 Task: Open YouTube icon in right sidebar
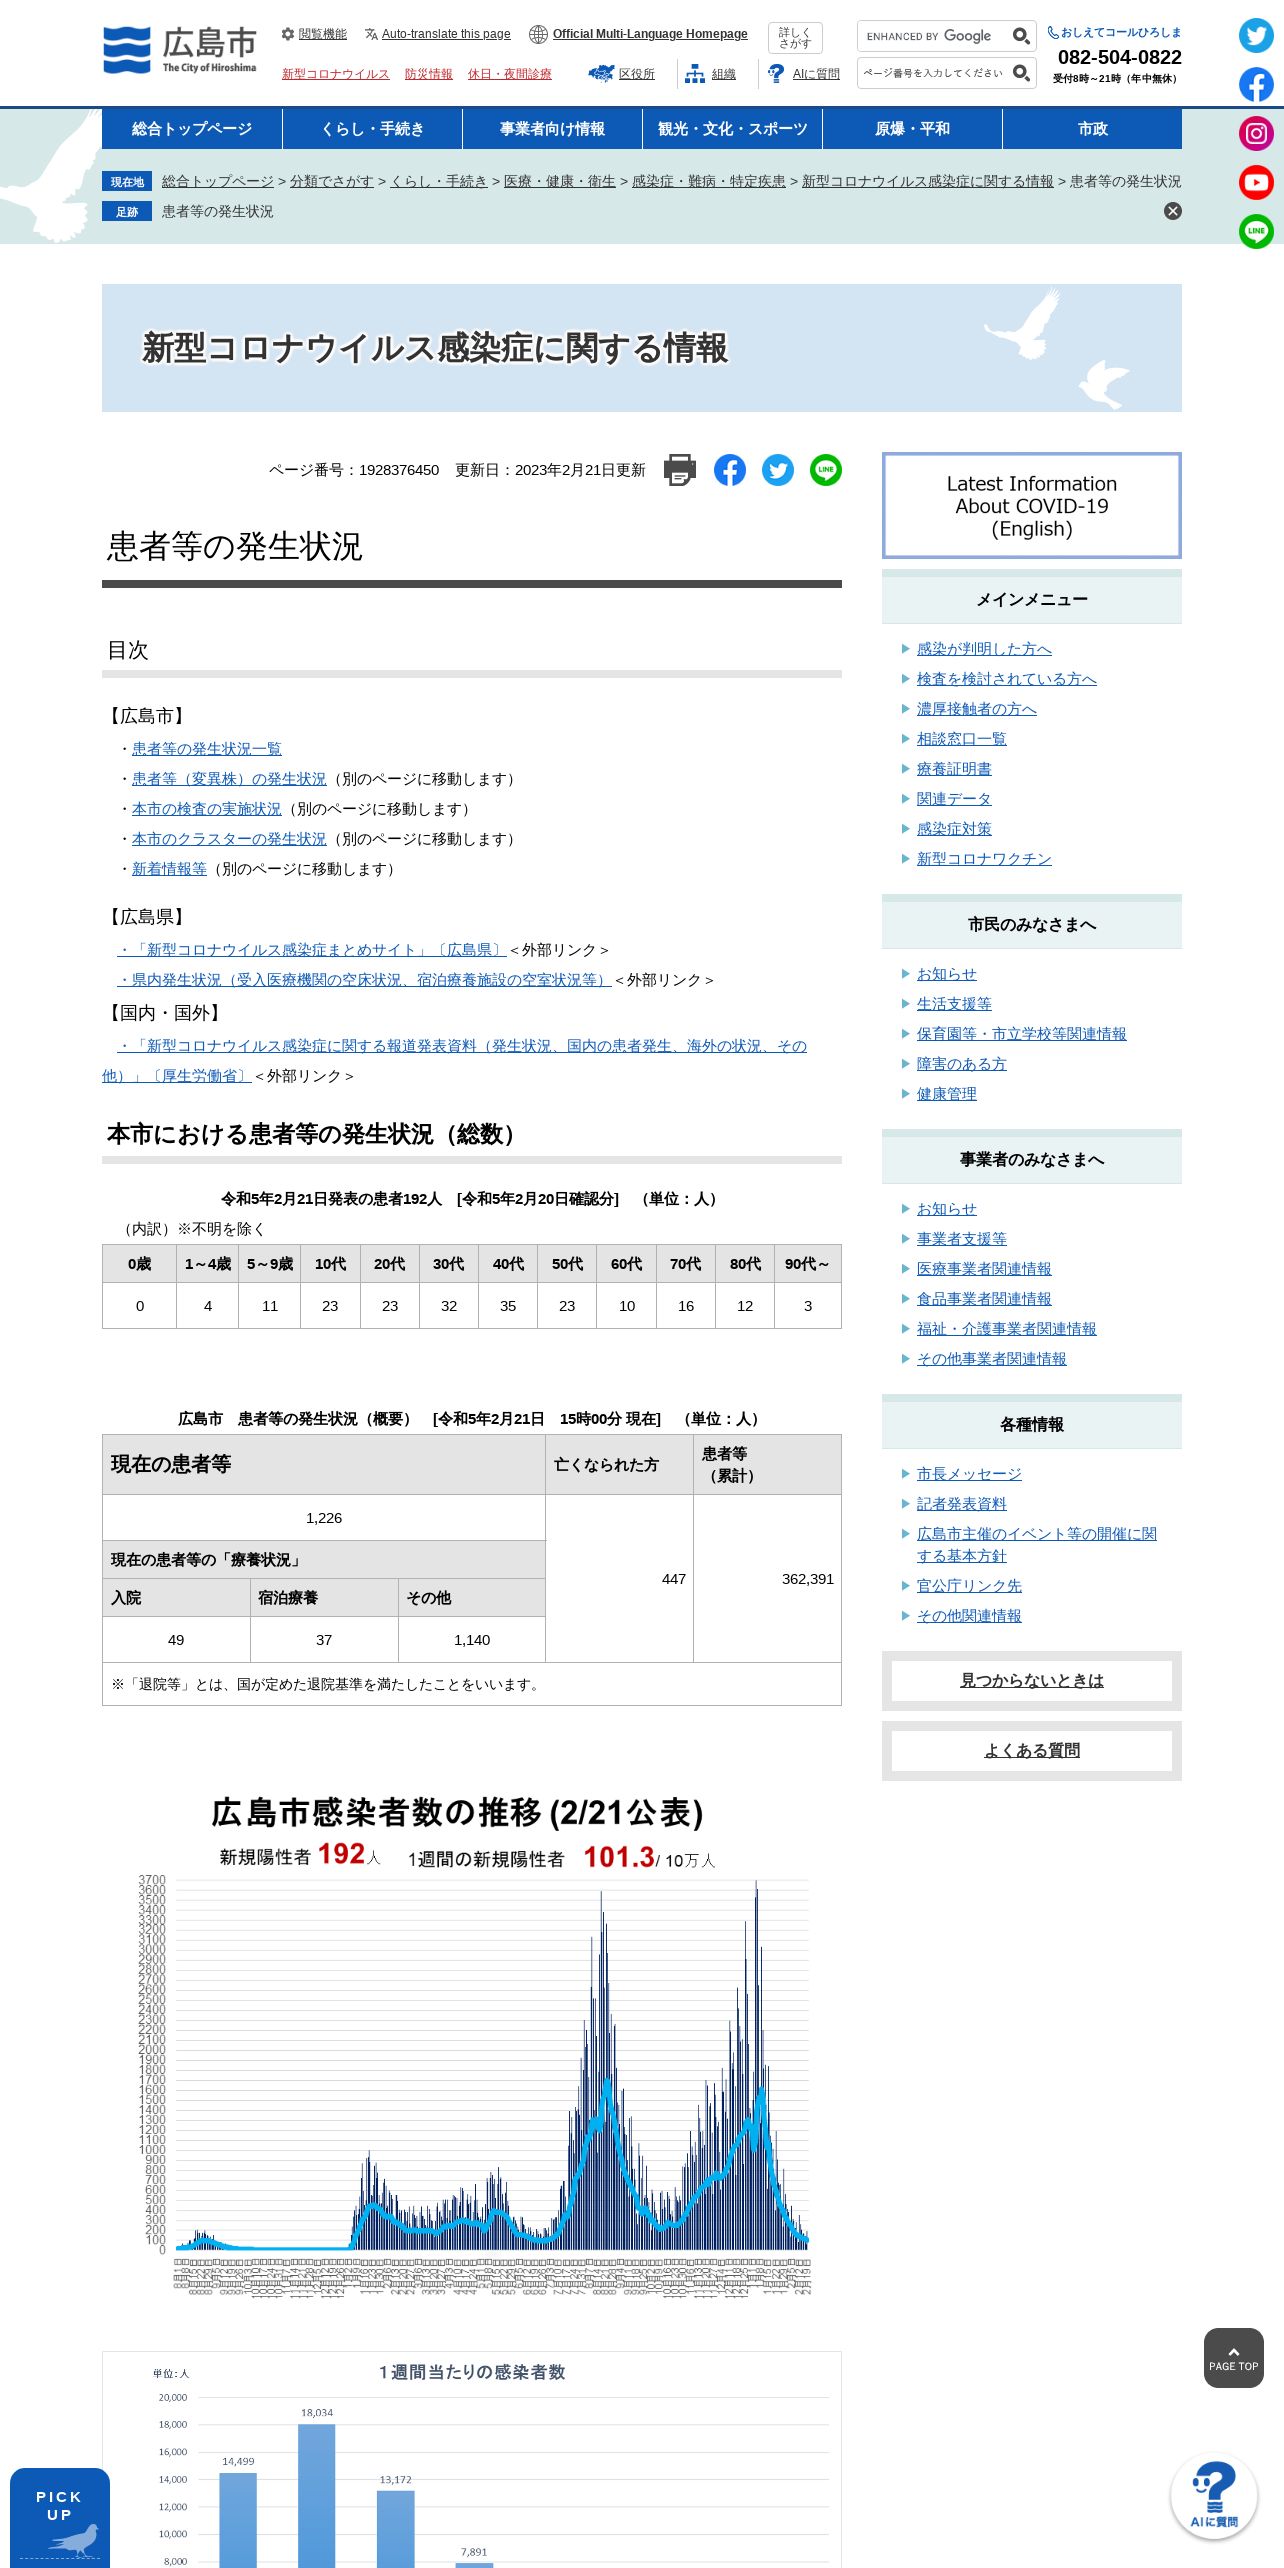pos(1256,182)
